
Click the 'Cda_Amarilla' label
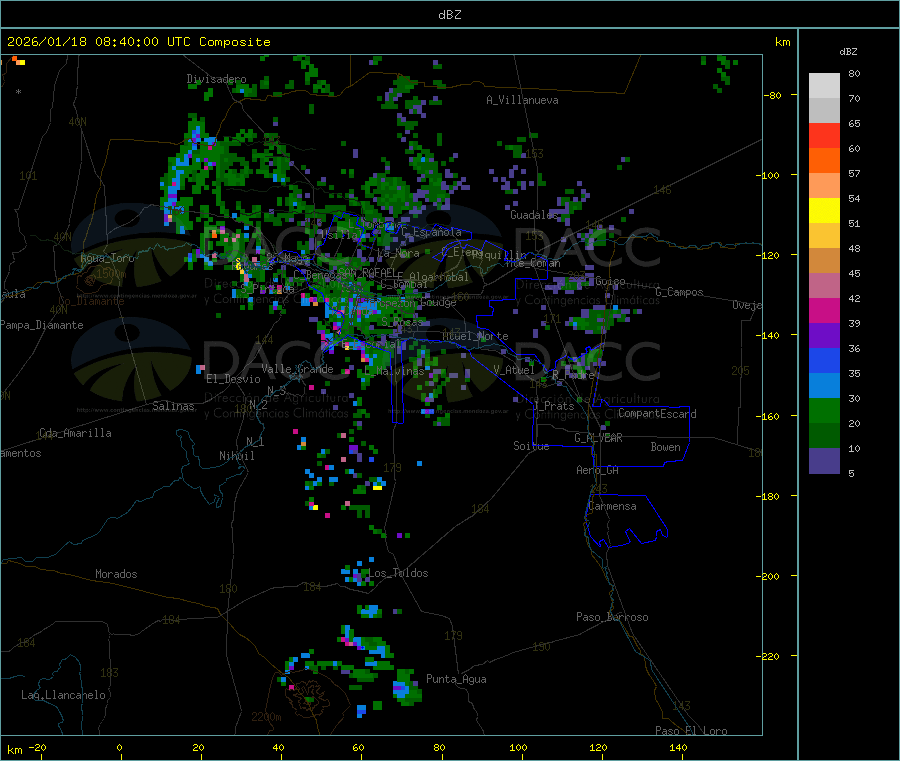pyautogui.click(x=75, y=433)
